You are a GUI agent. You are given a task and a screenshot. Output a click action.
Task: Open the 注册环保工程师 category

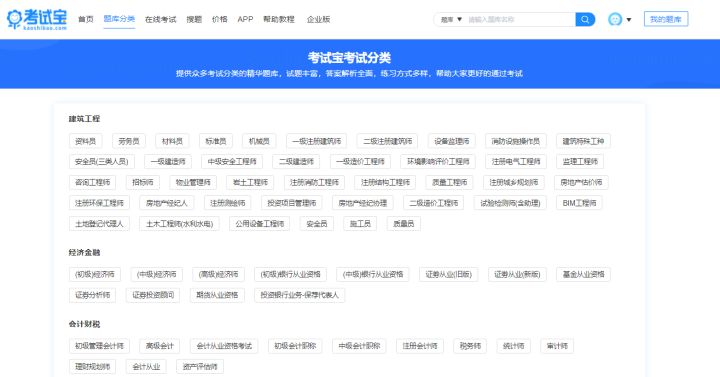click(x=99, y=203)
